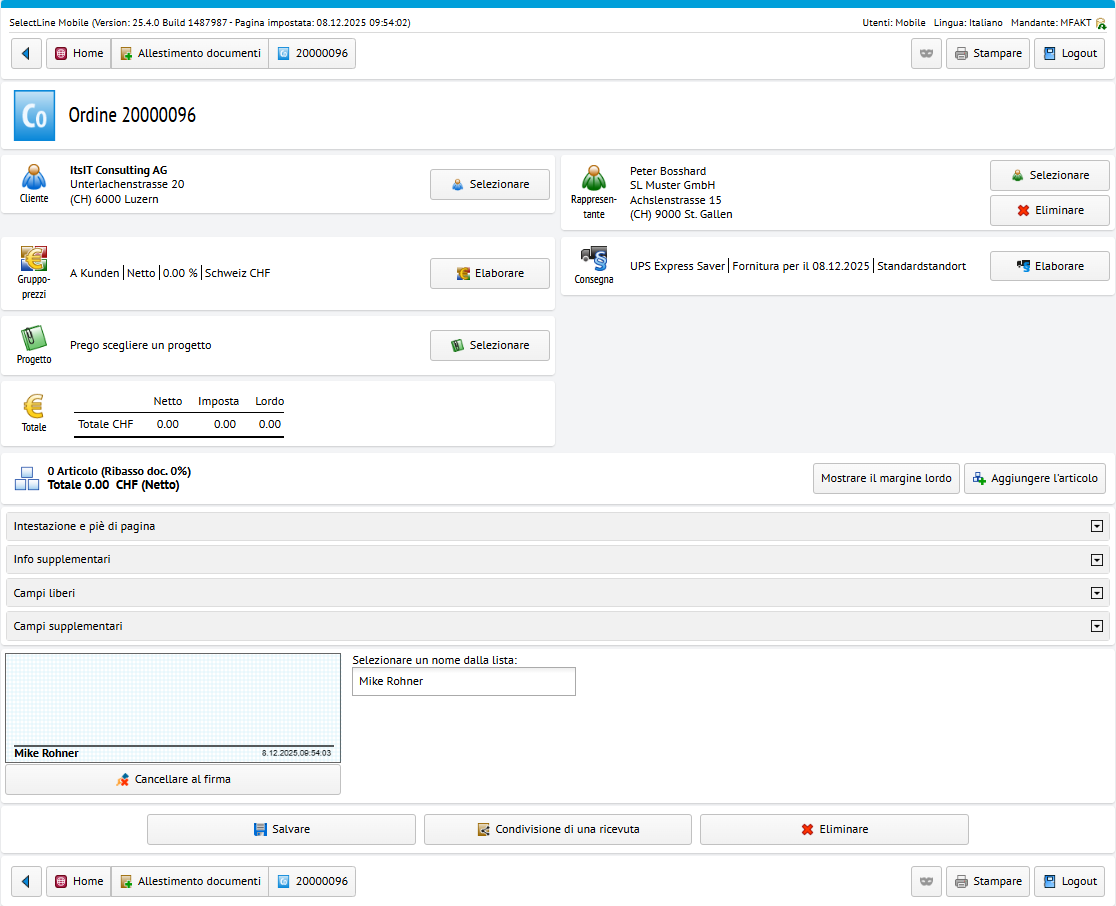This screenshot has height=906, width=1116.
Task: Click the mask icon button at top
Action: 926,53
